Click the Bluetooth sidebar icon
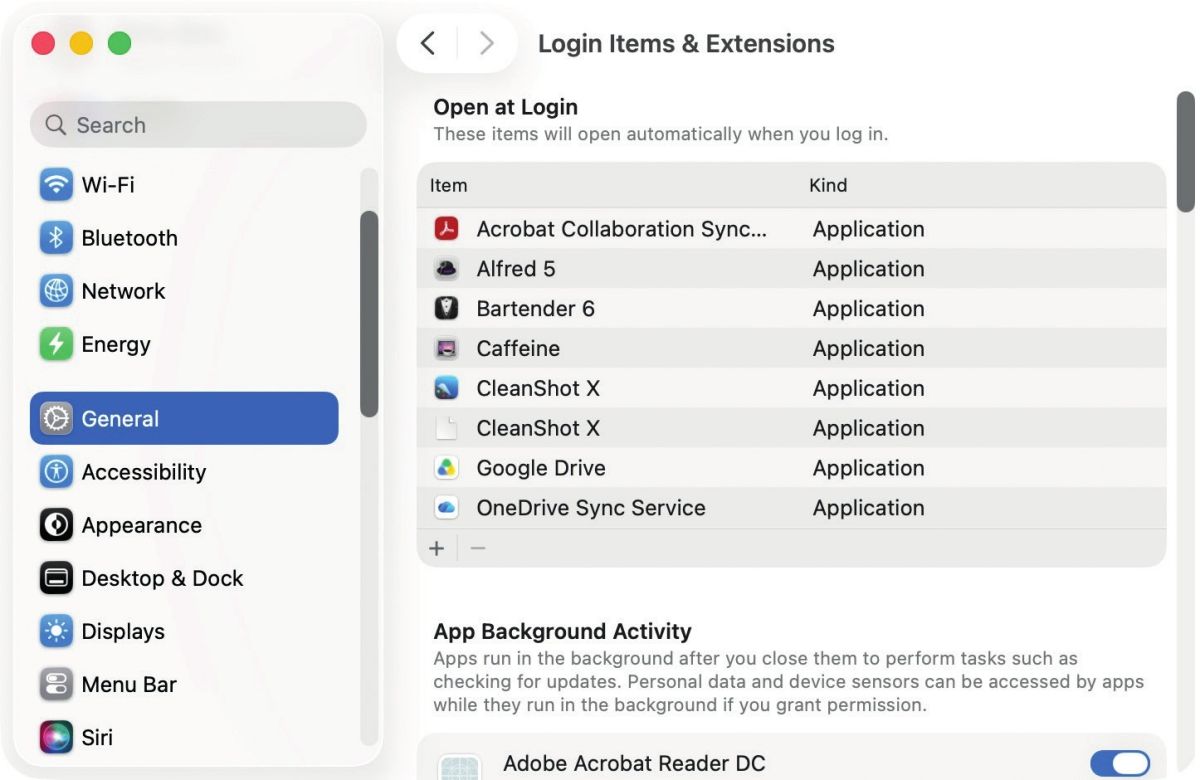This screenshot has width=1200, height=780. (56, 238)
